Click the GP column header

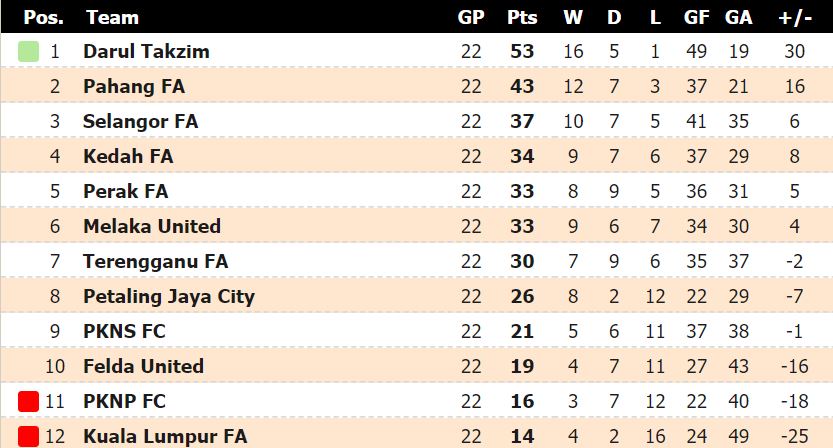[471, 17]
